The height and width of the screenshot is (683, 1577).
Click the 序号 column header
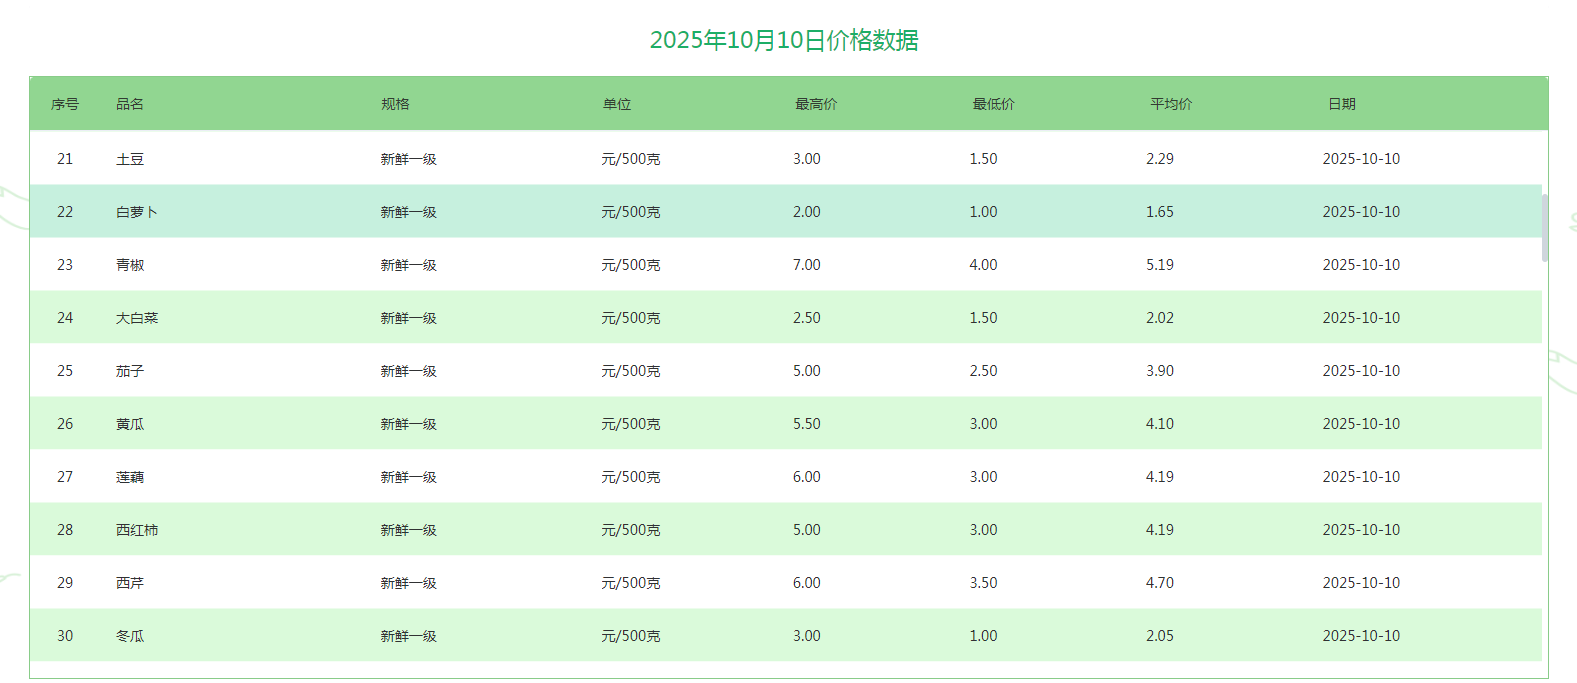(x=65, y=104)
